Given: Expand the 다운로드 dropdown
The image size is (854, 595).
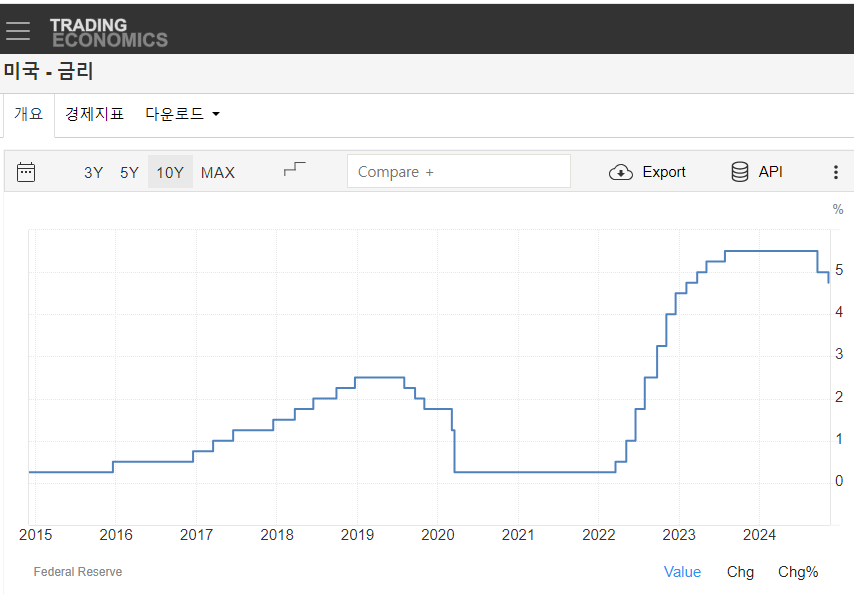Looking at the screenshot, I should 182,114.
